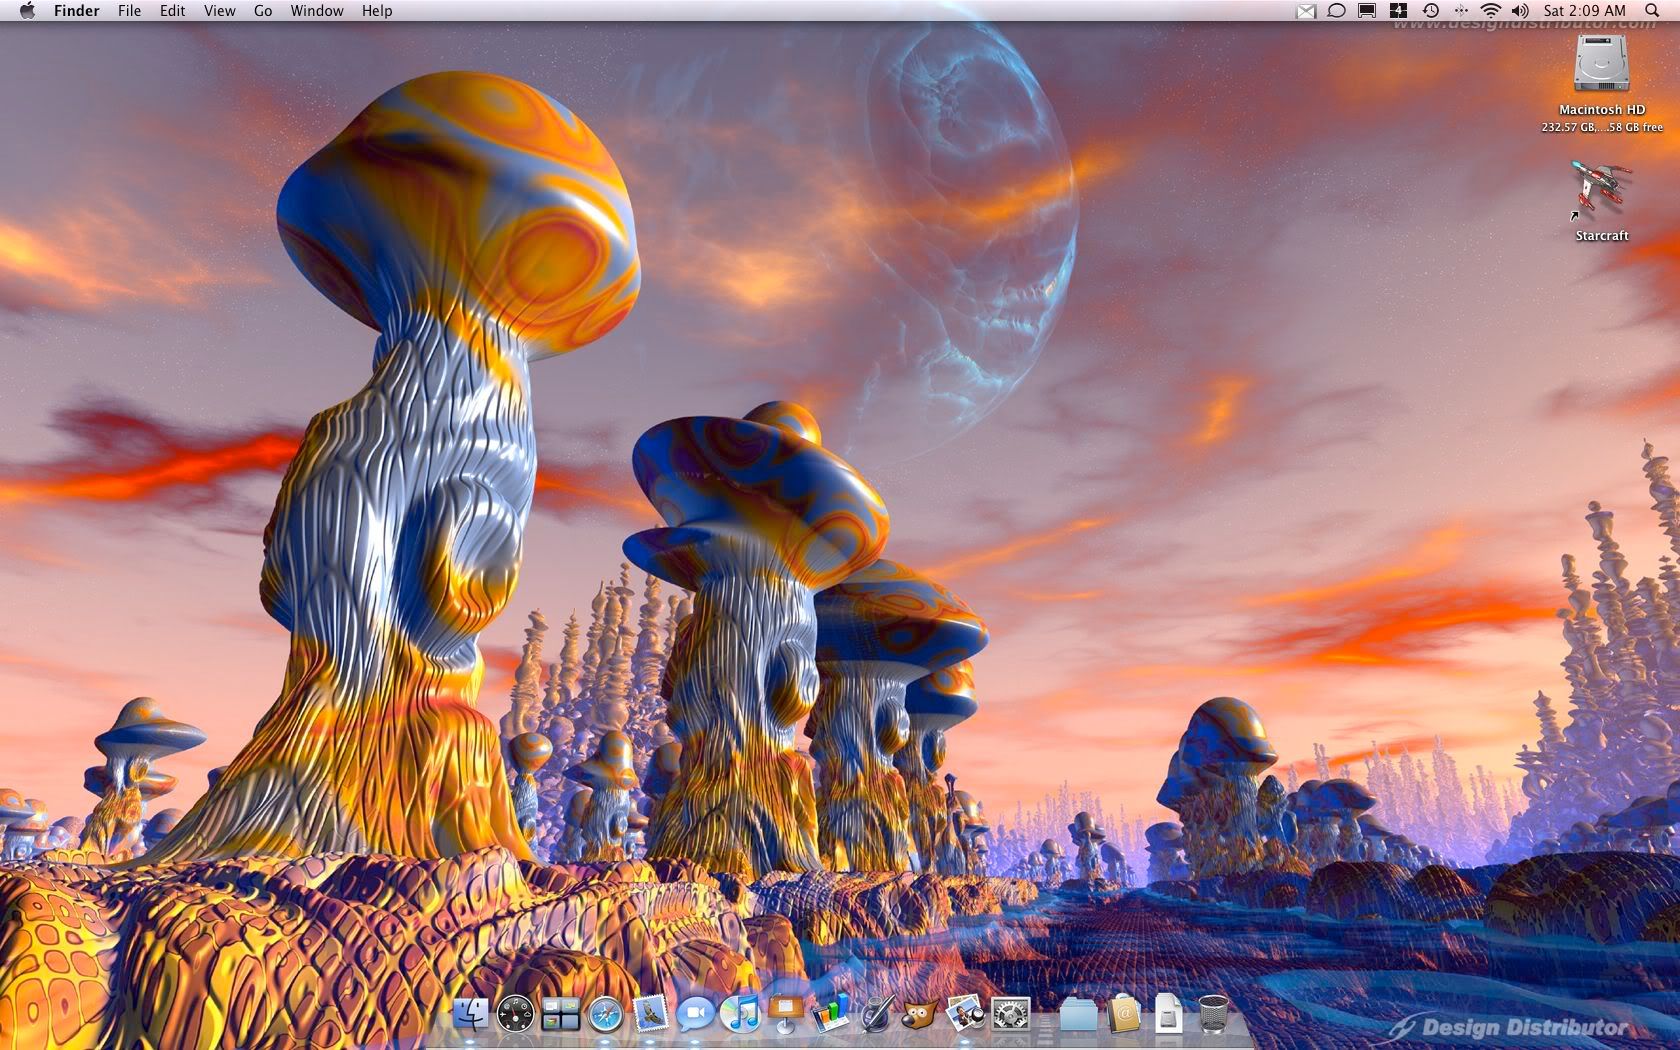
Task: Open iTunes from the dock
Action: (x=740, y=1014)
